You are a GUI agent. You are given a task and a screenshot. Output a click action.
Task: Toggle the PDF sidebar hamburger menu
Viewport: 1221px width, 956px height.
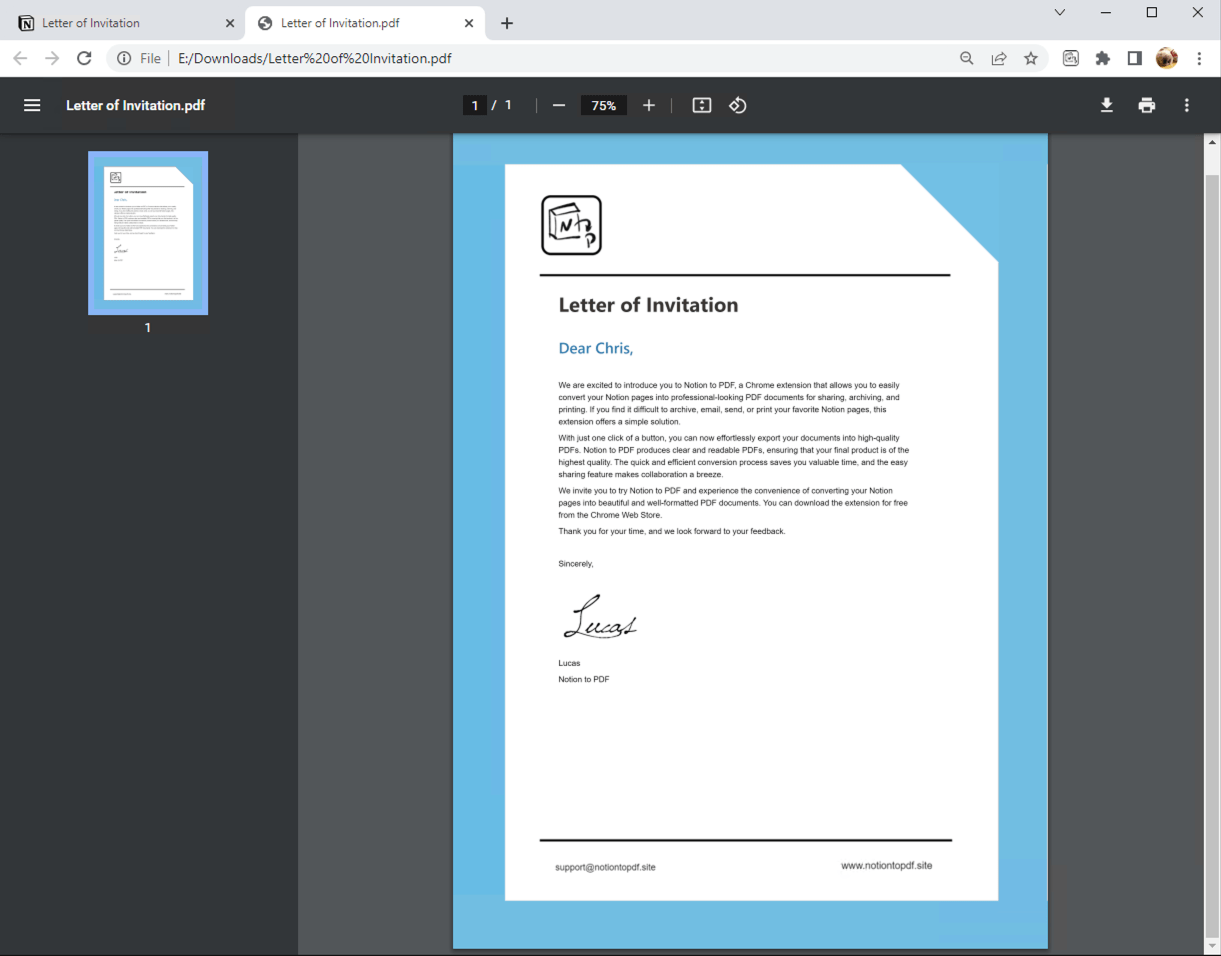click(32, 105)
